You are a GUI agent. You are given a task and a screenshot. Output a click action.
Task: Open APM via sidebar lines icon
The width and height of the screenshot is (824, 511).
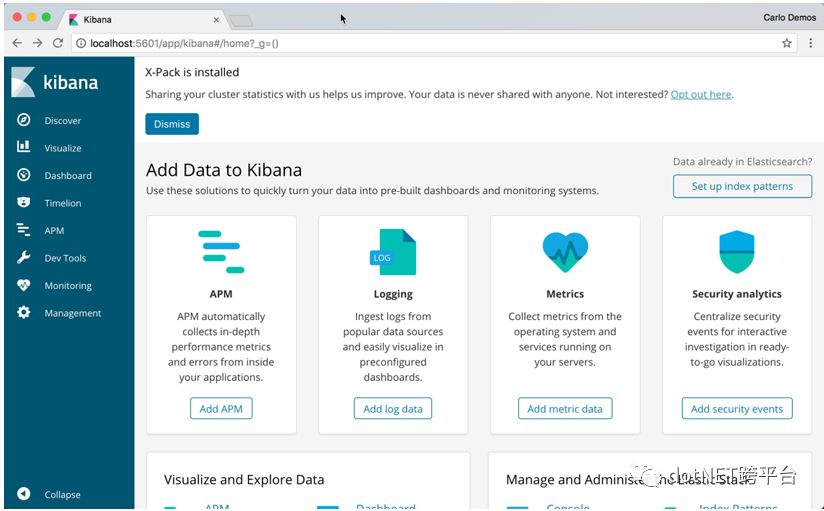pos(23,229)
